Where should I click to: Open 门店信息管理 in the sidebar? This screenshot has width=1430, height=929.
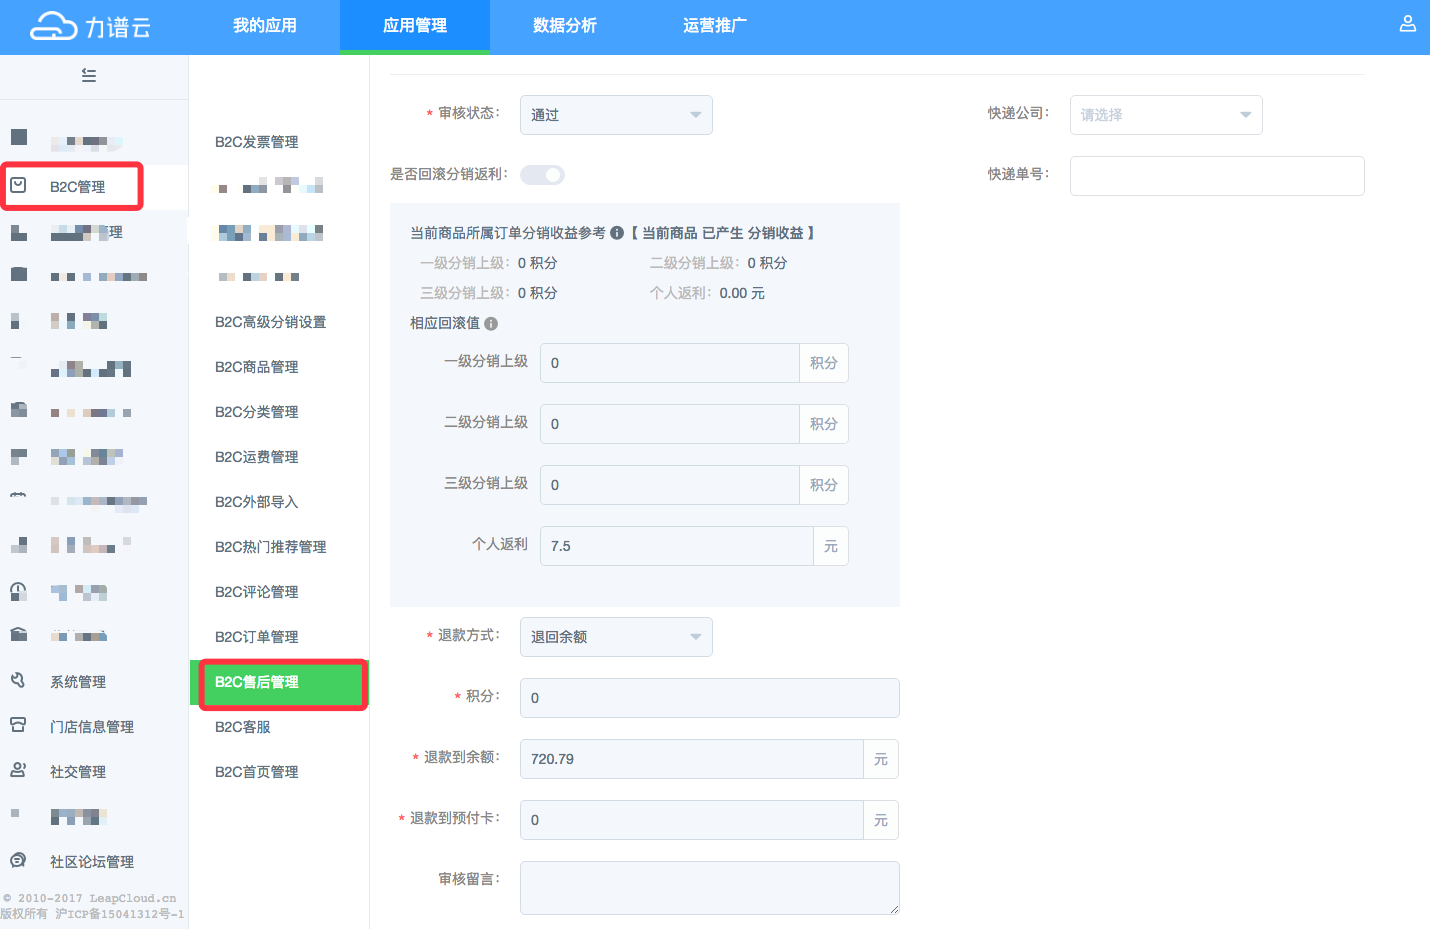pos(92,727)
